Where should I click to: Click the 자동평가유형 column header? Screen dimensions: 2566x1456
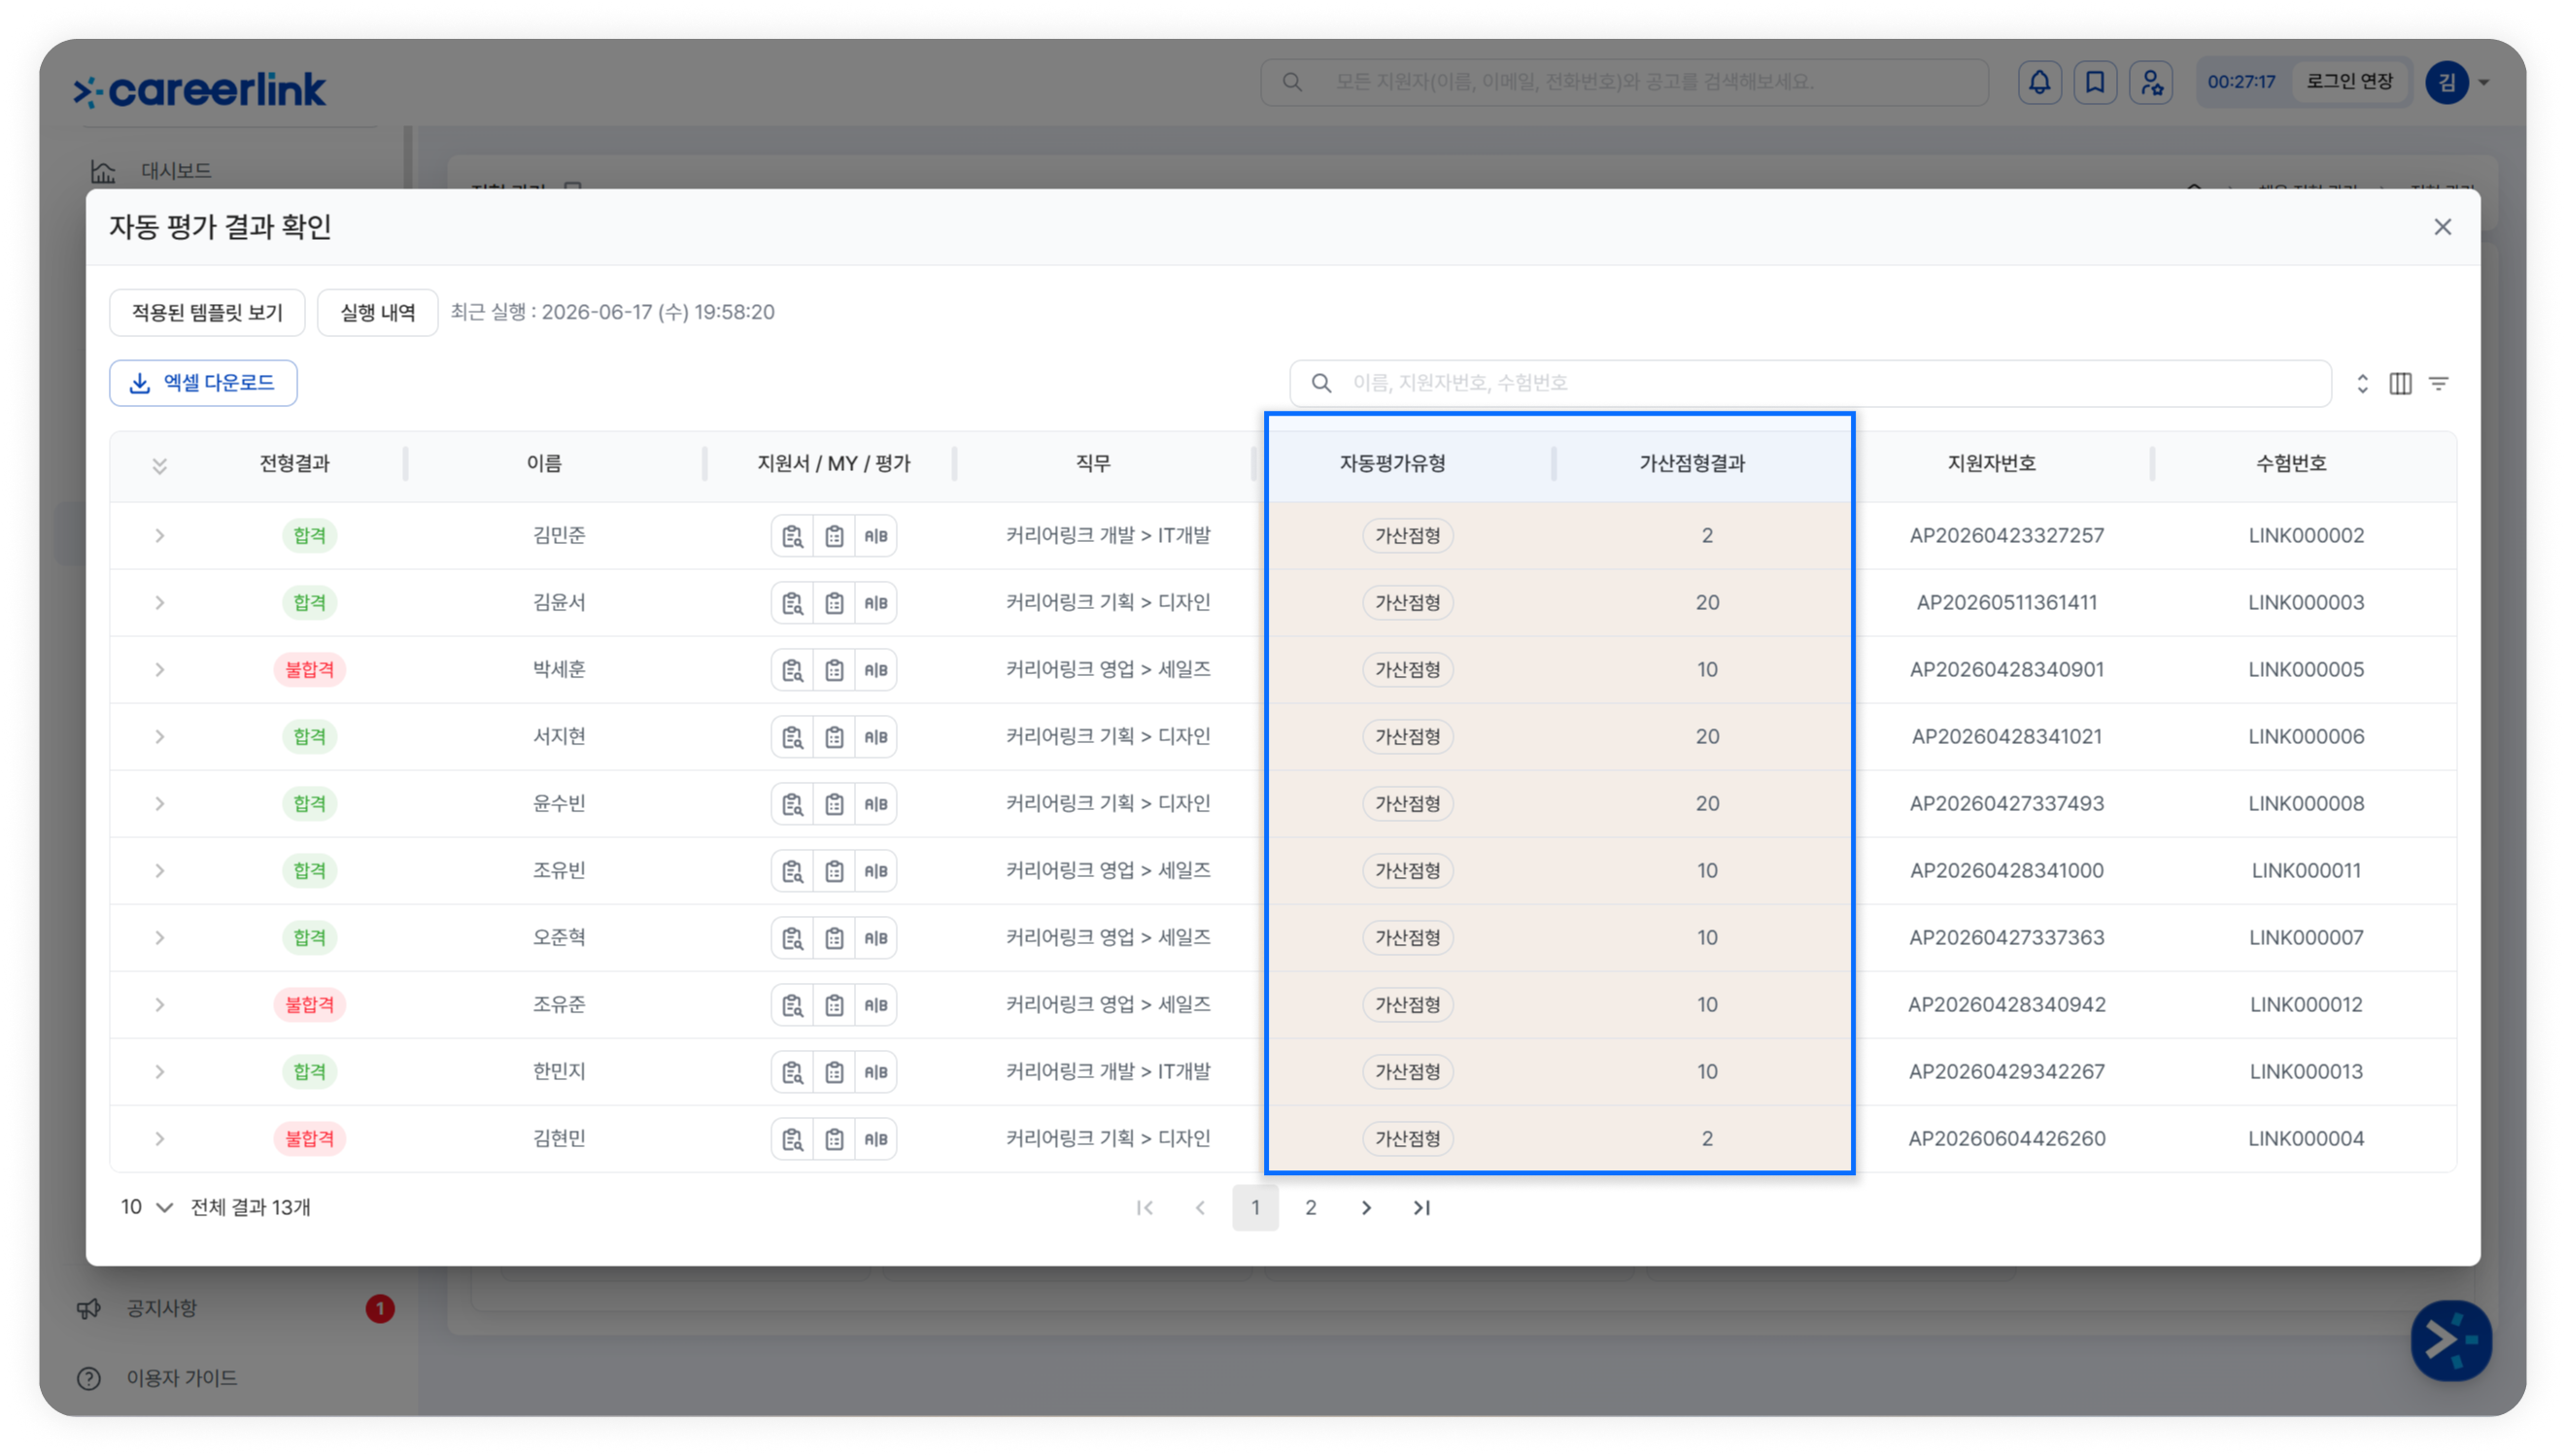coord(1392,464)
